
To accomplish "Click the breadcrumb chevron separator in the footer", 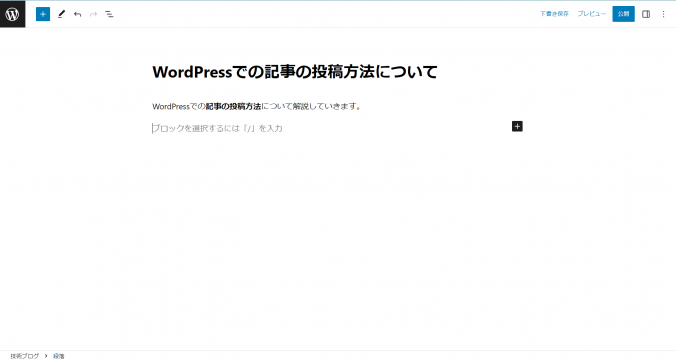I will (x=46, y=356).
